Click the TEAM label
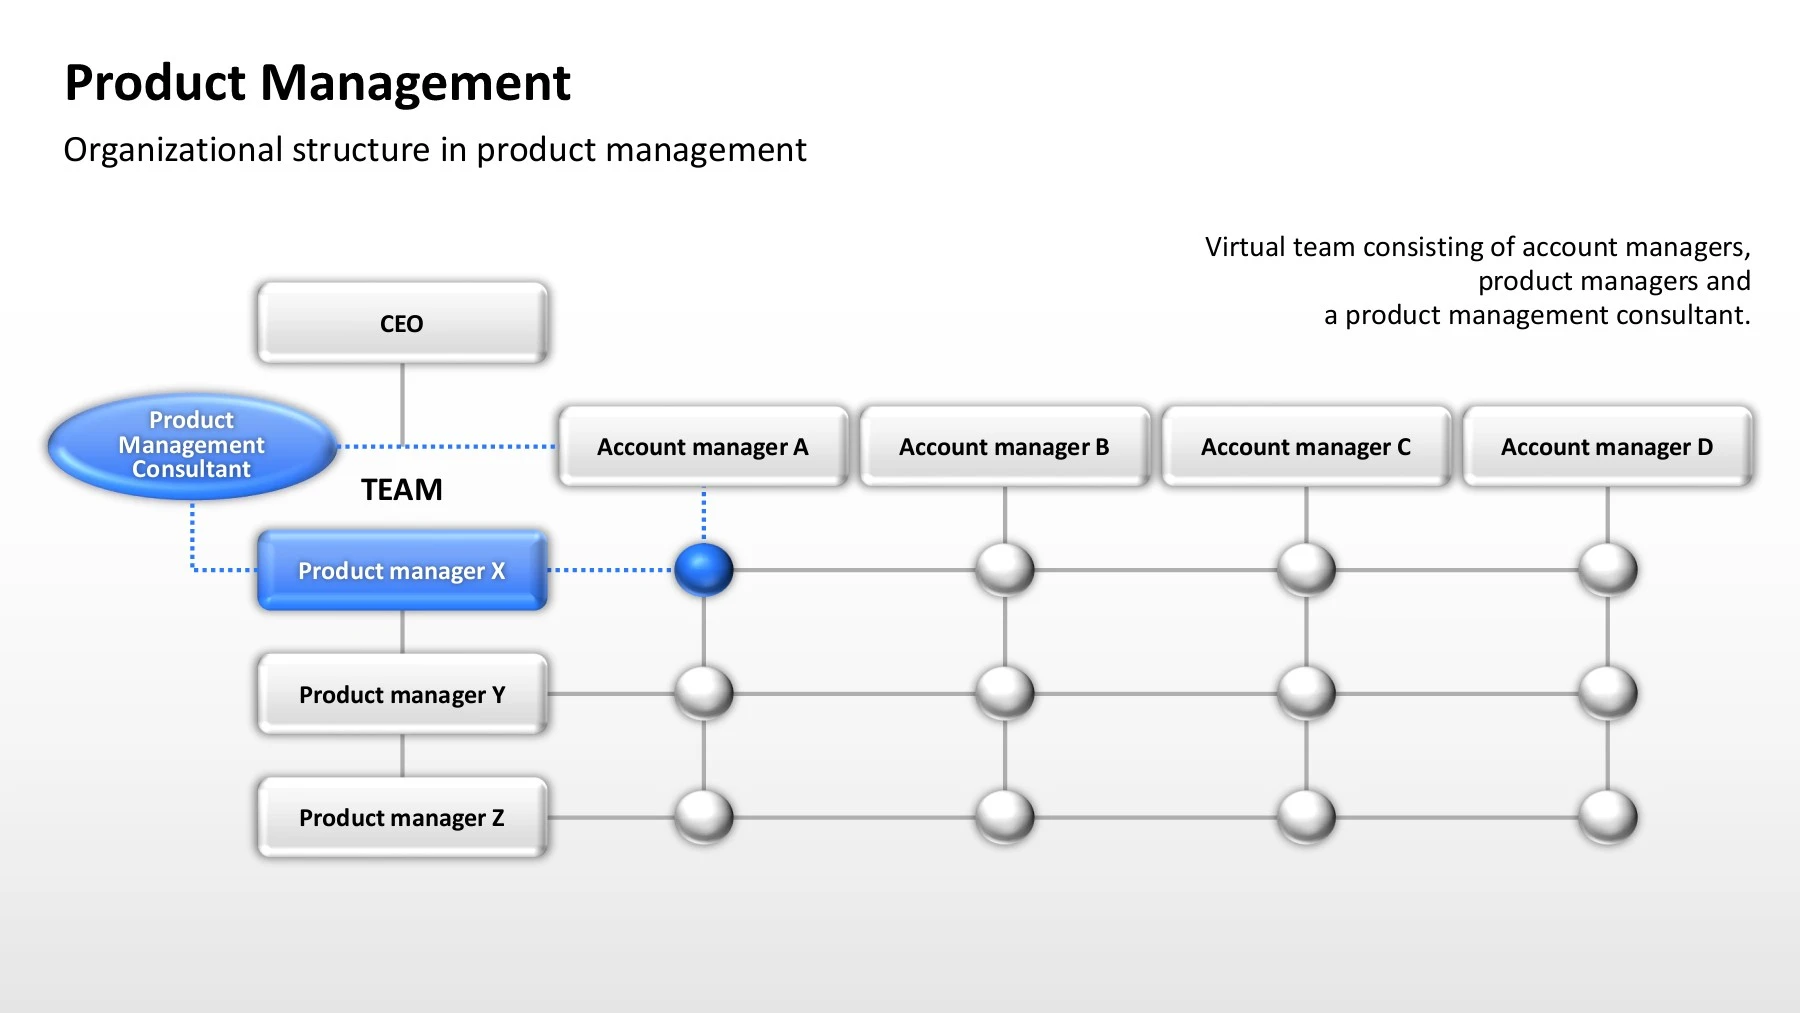1800x1013 pixels. (x=402, y=489)
